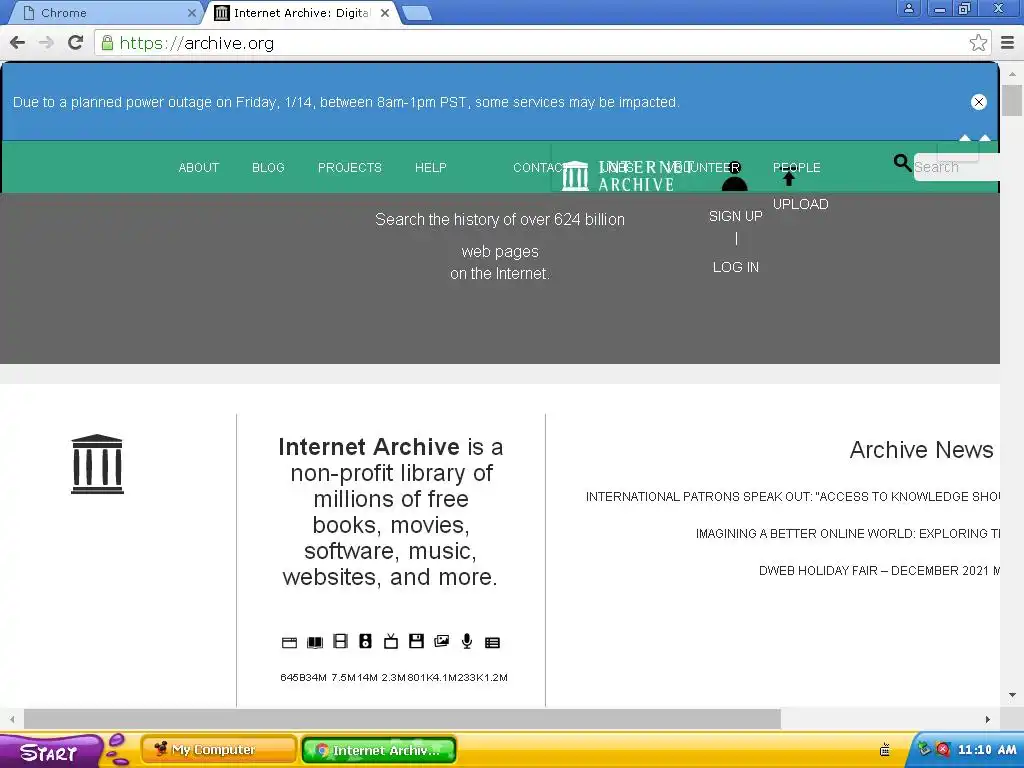Close the Chrome tab
Viewport: 1024px width, 768px height.
(x=191, y=13)
